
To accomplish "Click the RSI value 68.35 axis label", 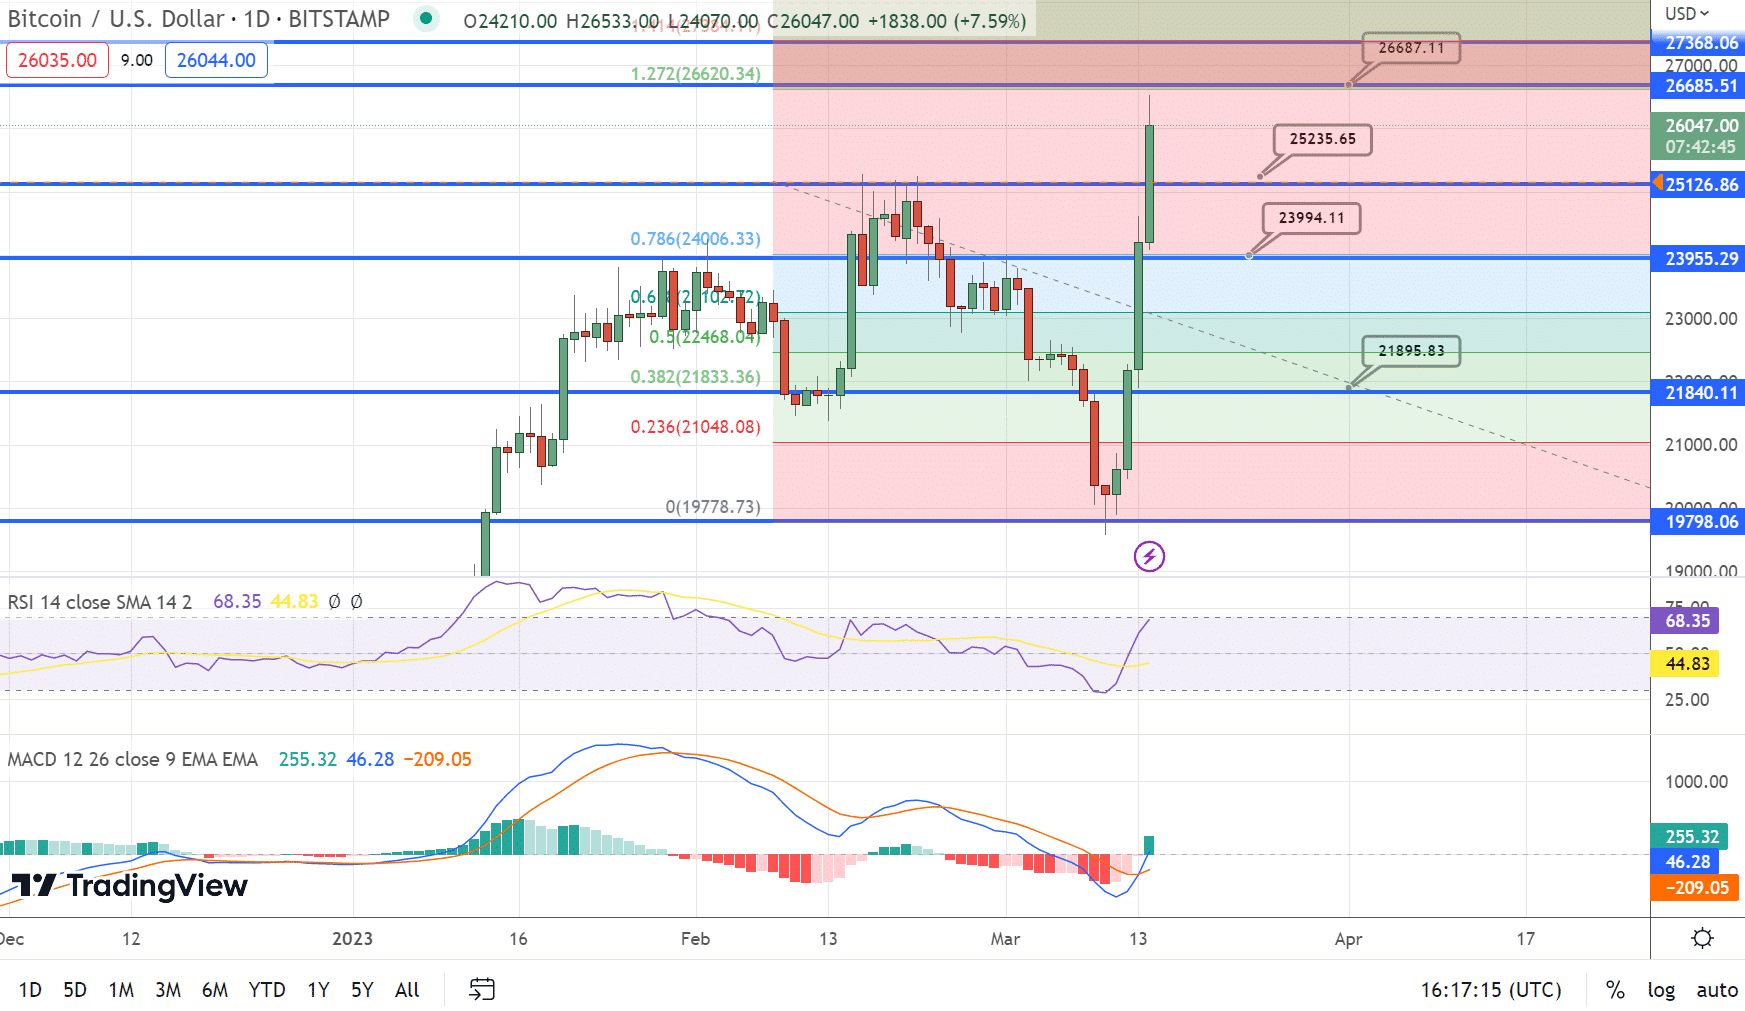I will [1687, 621].
